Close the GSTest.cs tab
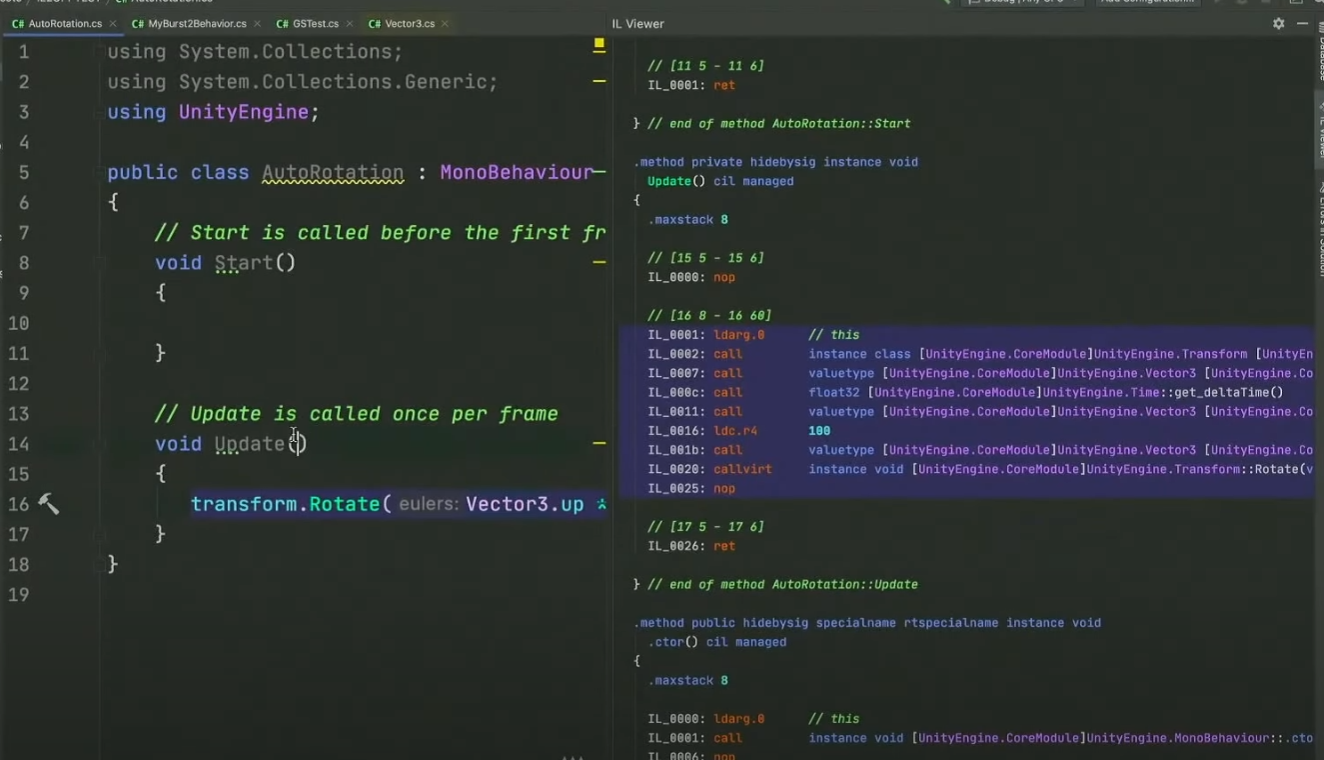The height and width of the screenshot is (760, 1324). click(349, 23)
